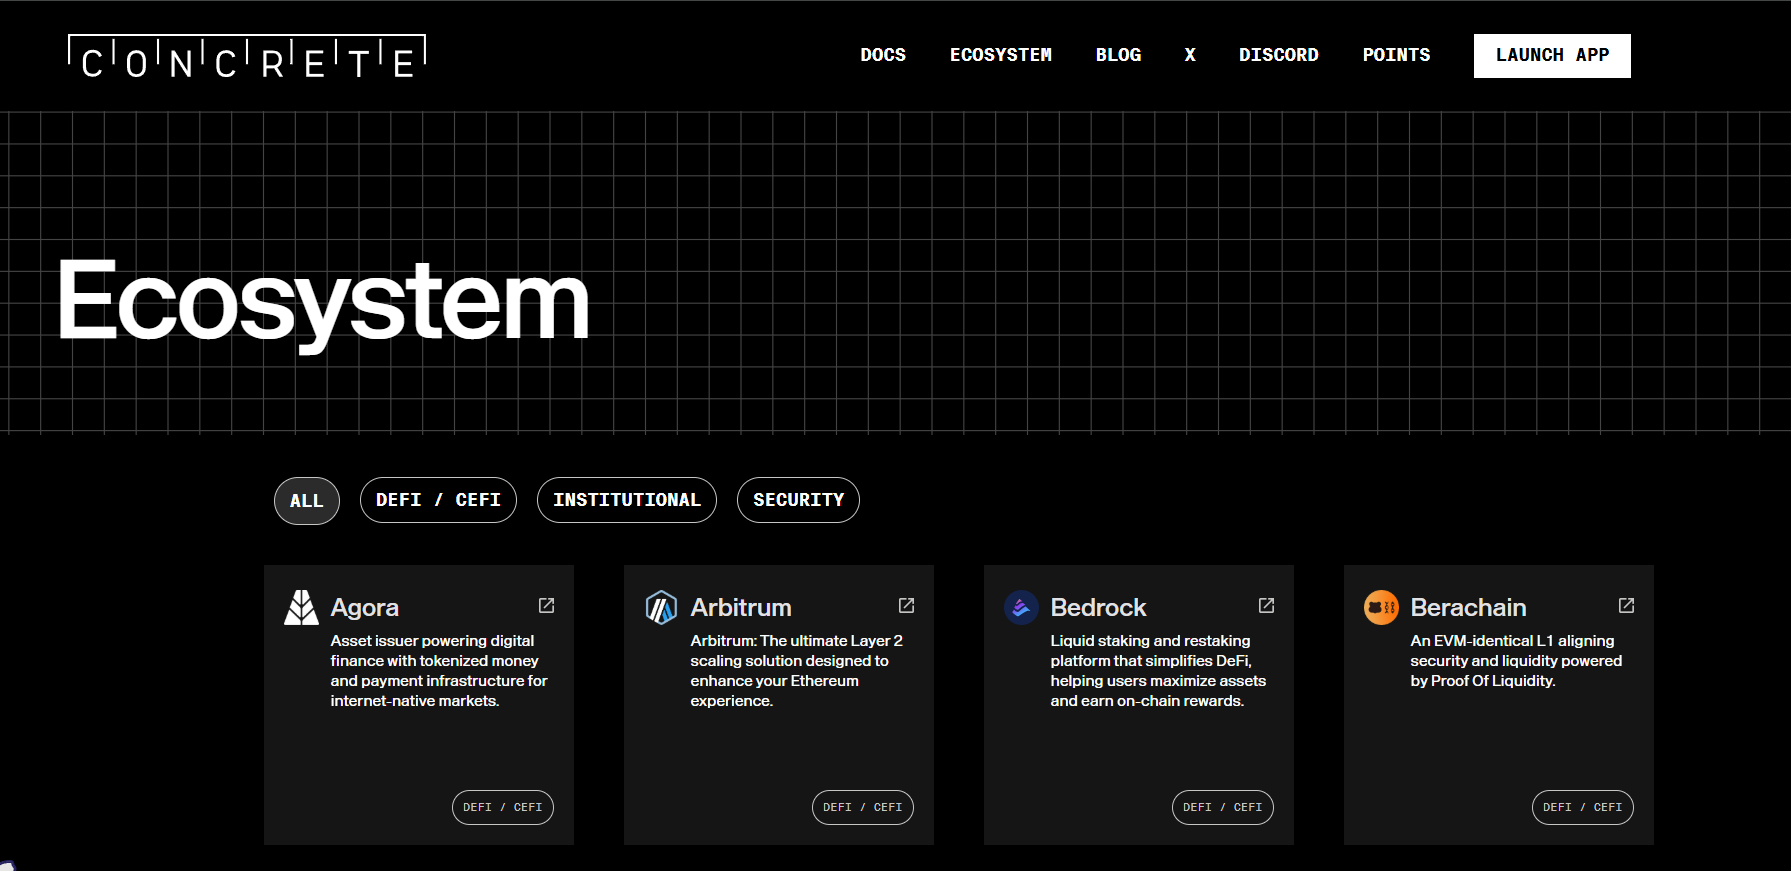
Task: Open the Agora external link icon
Action: click(546, 605)
